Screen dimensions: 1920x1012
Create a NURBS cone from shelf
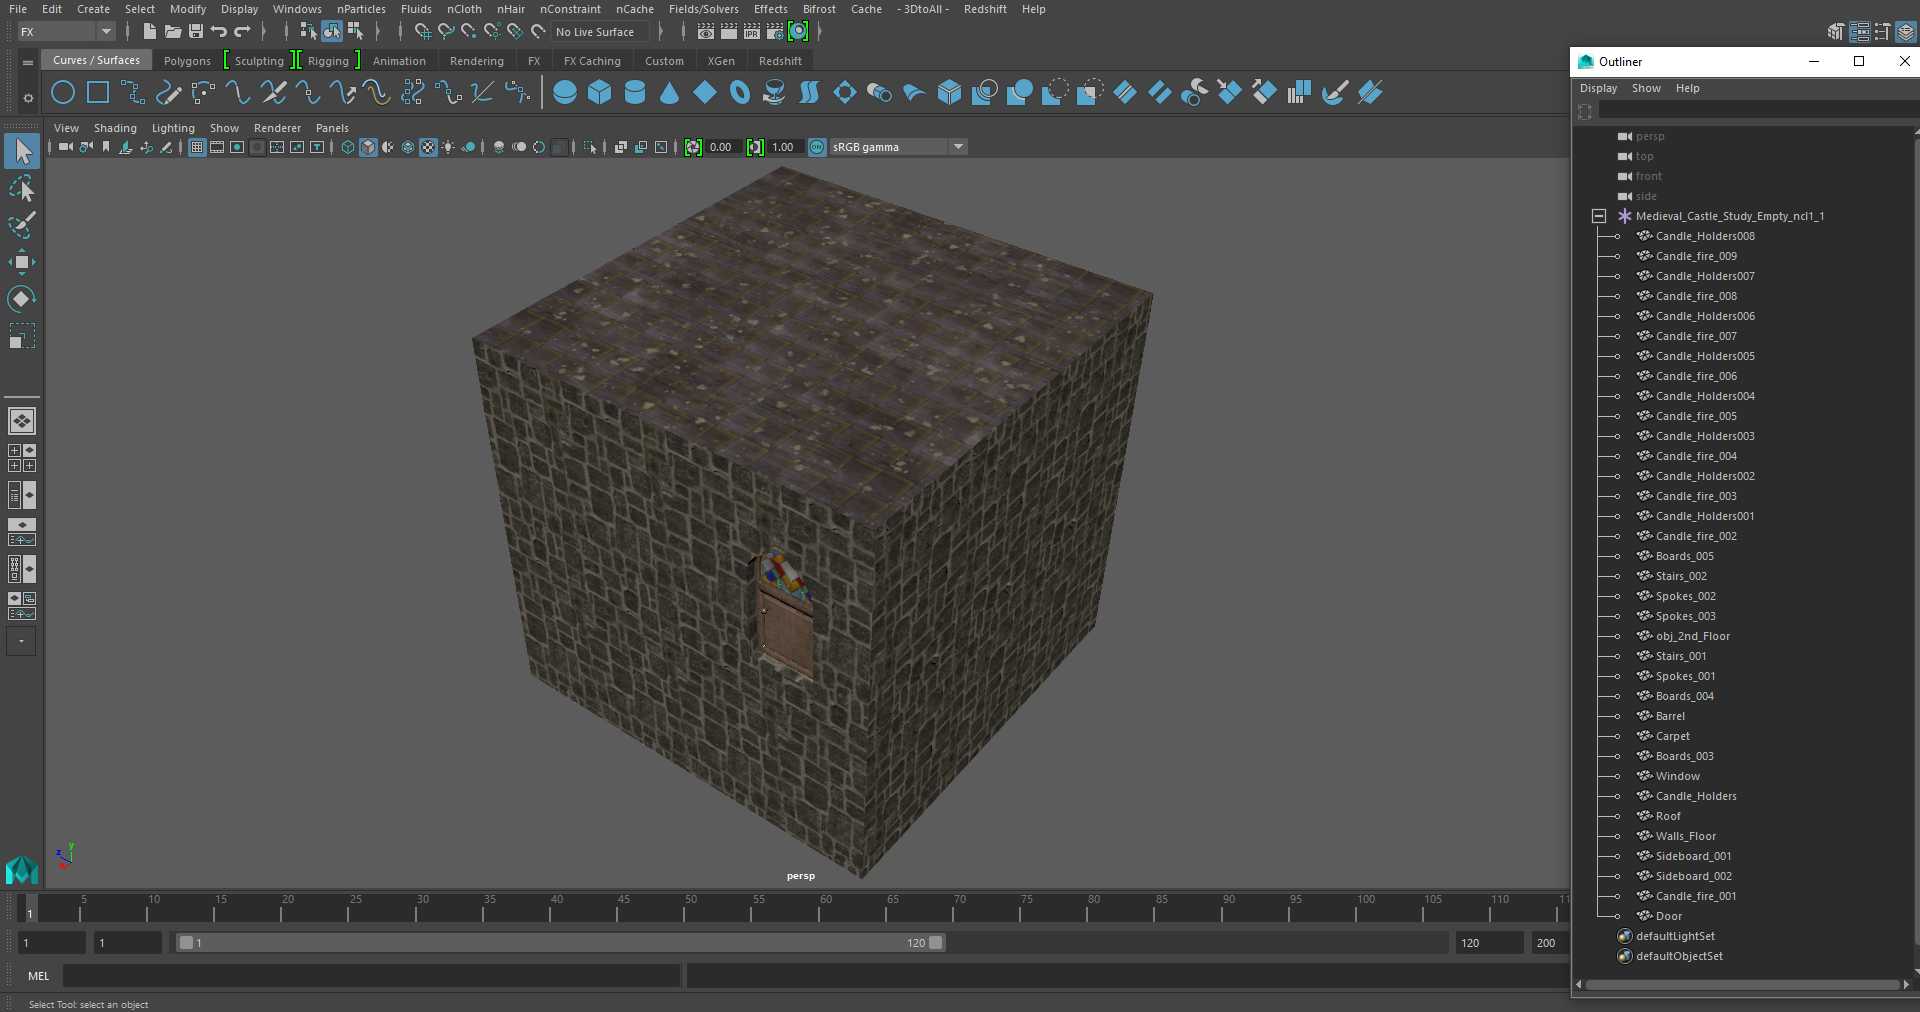[x=670, y=93]
